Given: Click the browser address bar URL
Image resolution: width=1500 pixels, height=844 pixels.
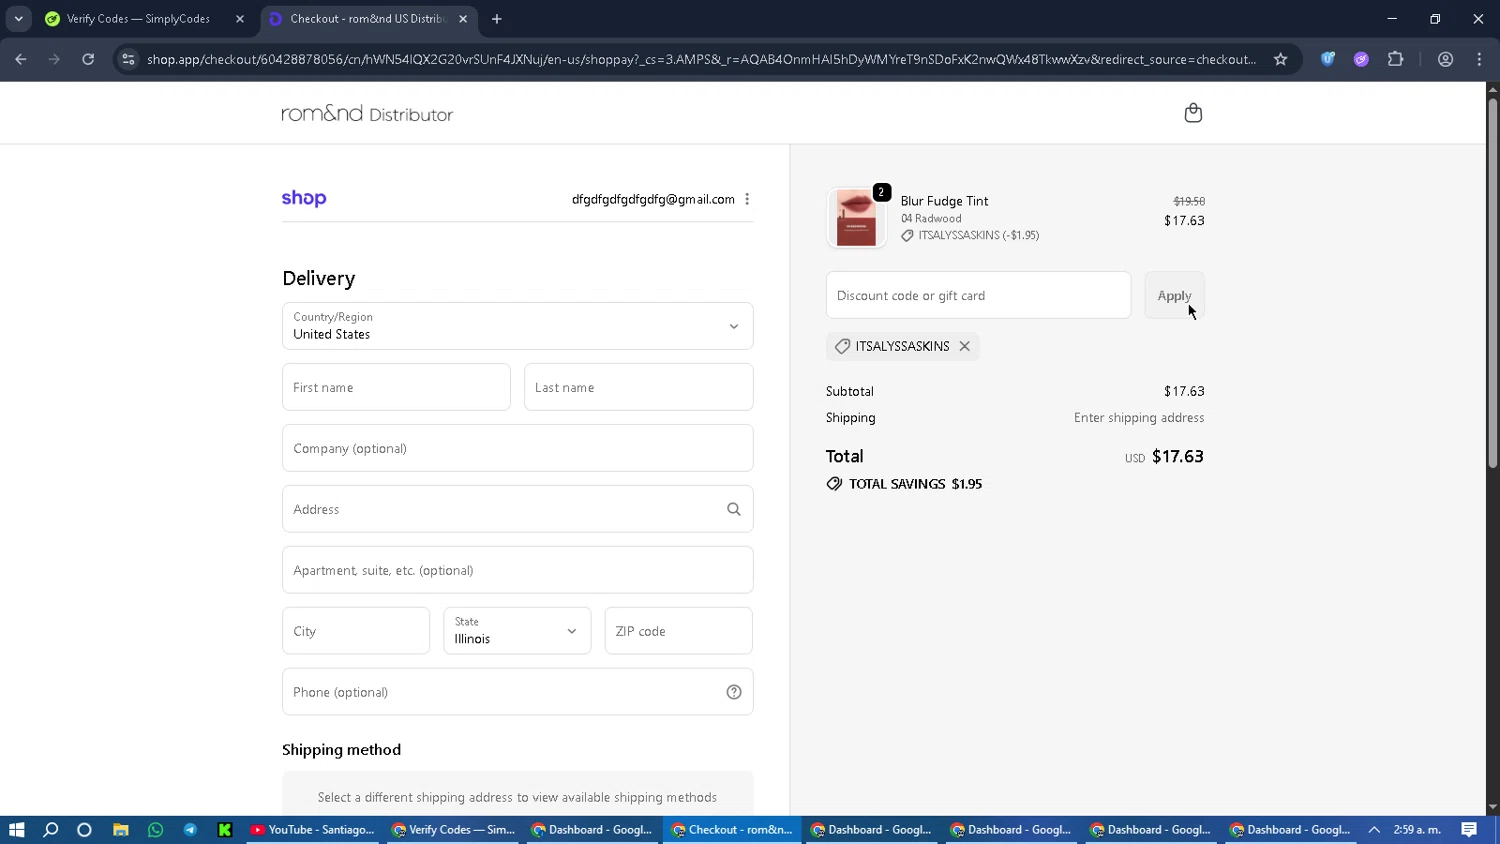Looking at the screenshot, I should click(x=700, y=59).
